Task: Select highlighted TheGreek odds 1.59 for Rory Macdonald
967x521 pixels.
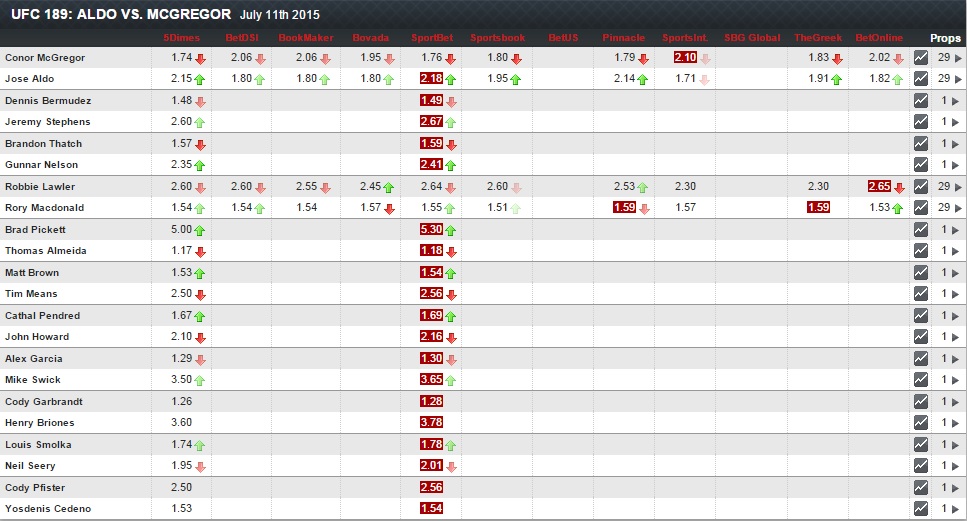Action: click(x=818, y=207)
